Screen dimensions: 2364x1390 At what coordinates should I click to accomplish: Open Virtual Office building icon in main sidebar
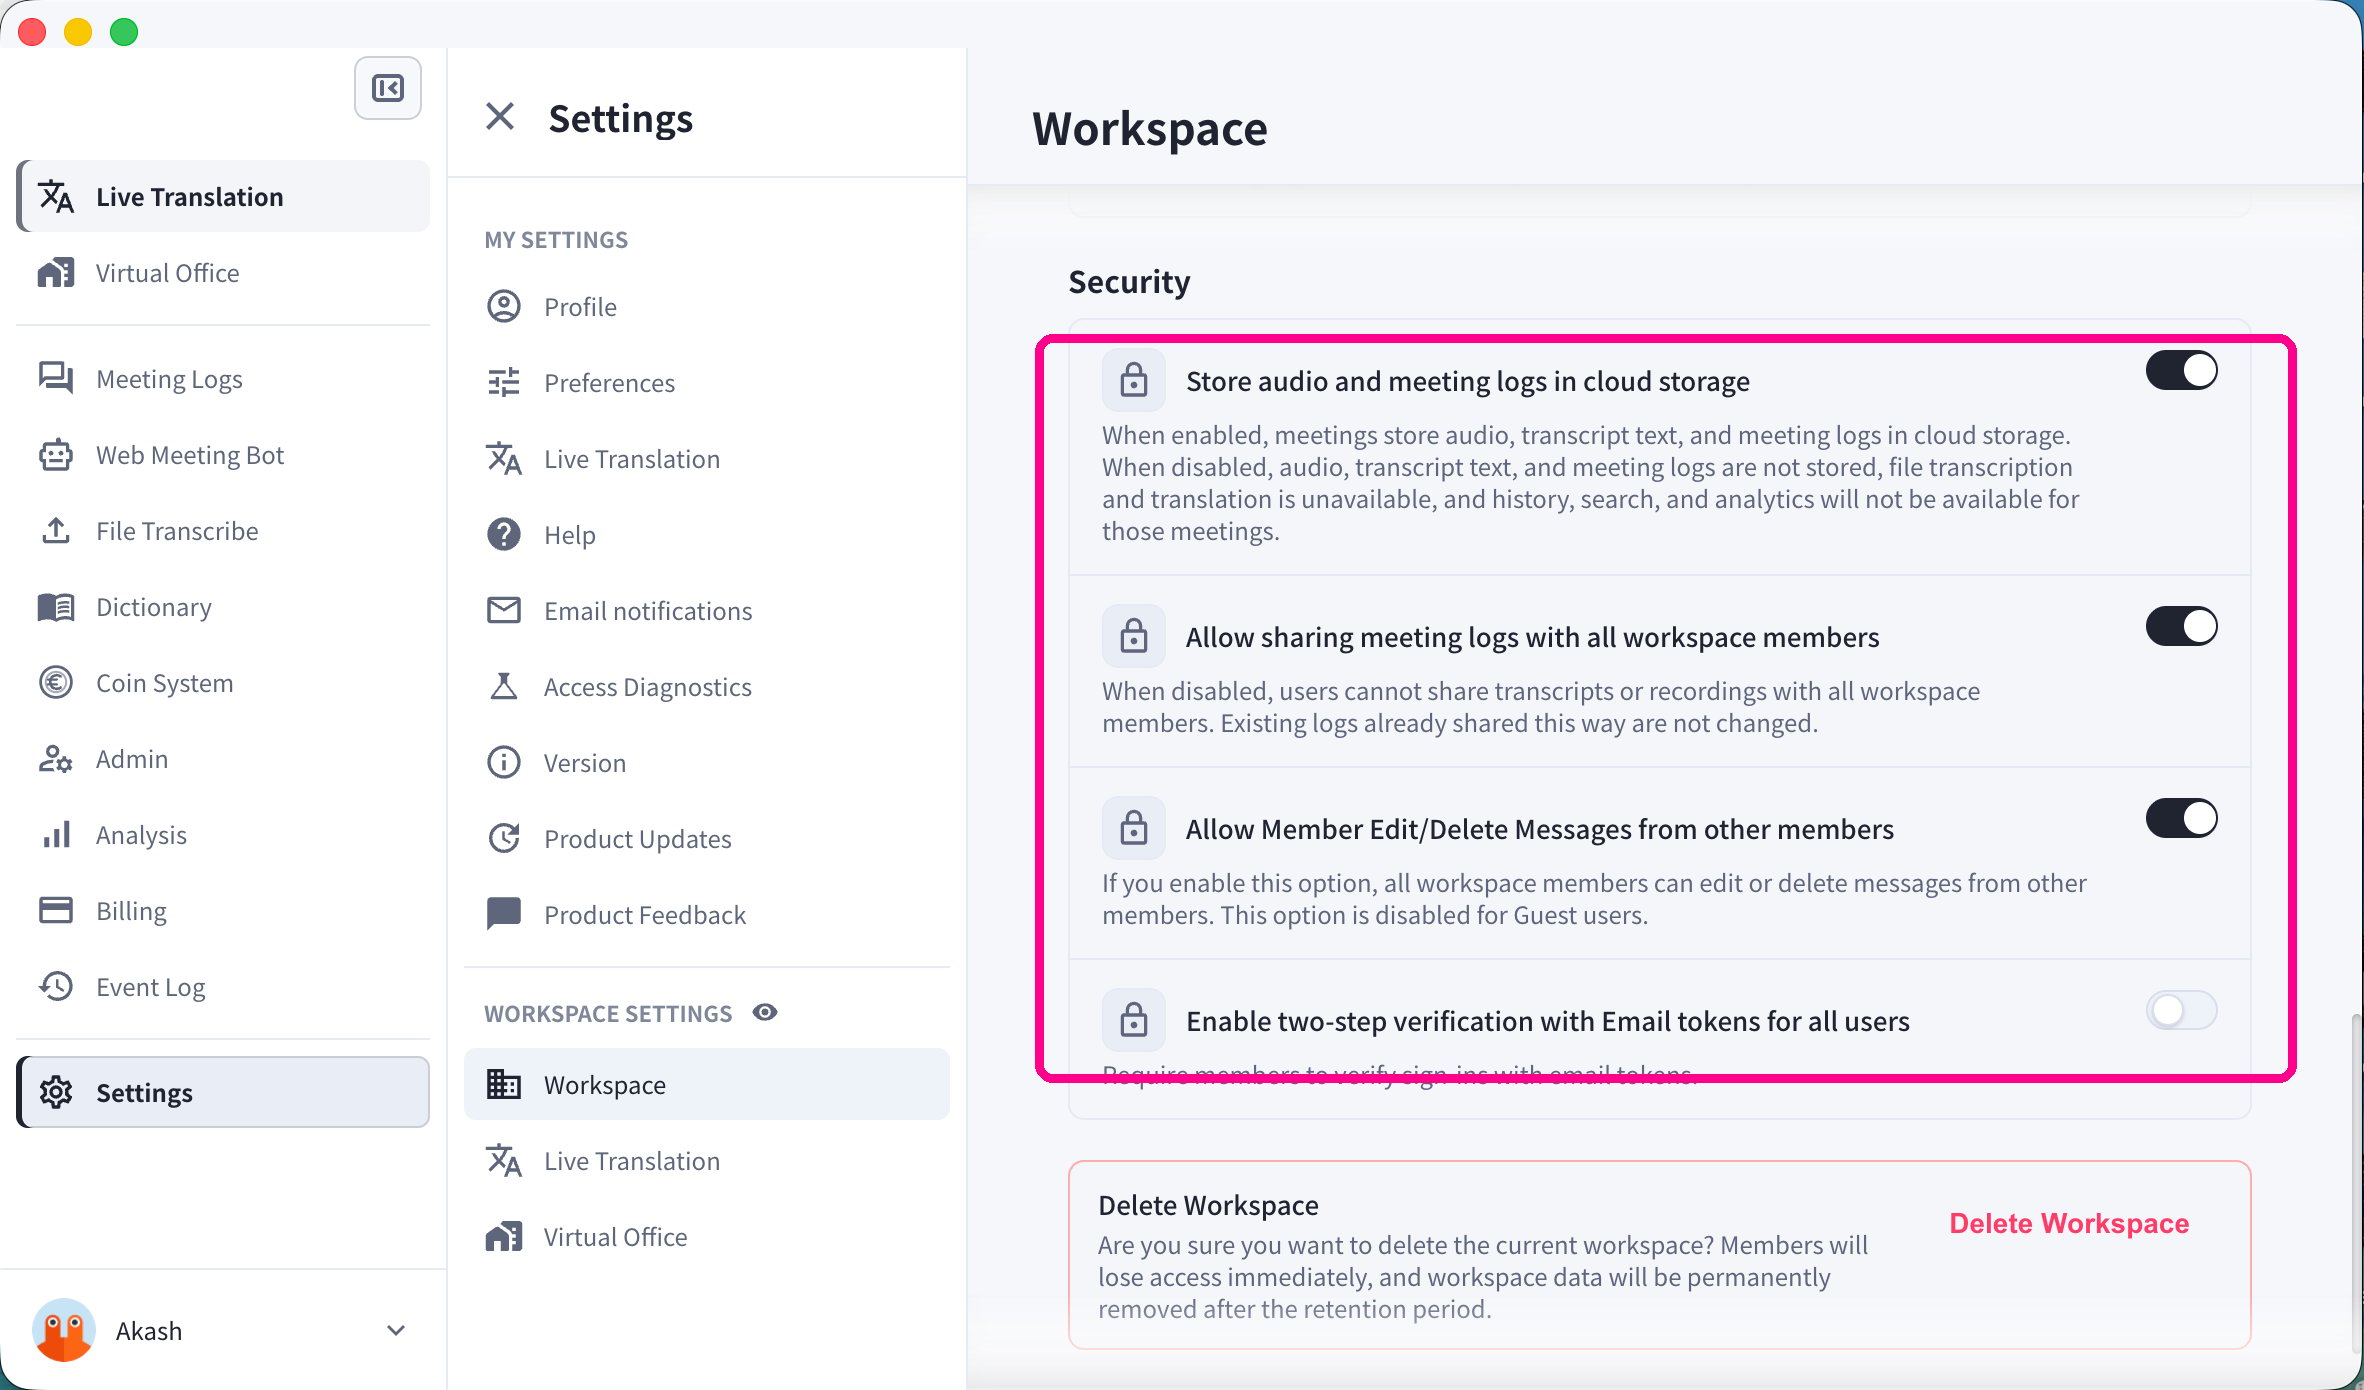coord(56,273)
